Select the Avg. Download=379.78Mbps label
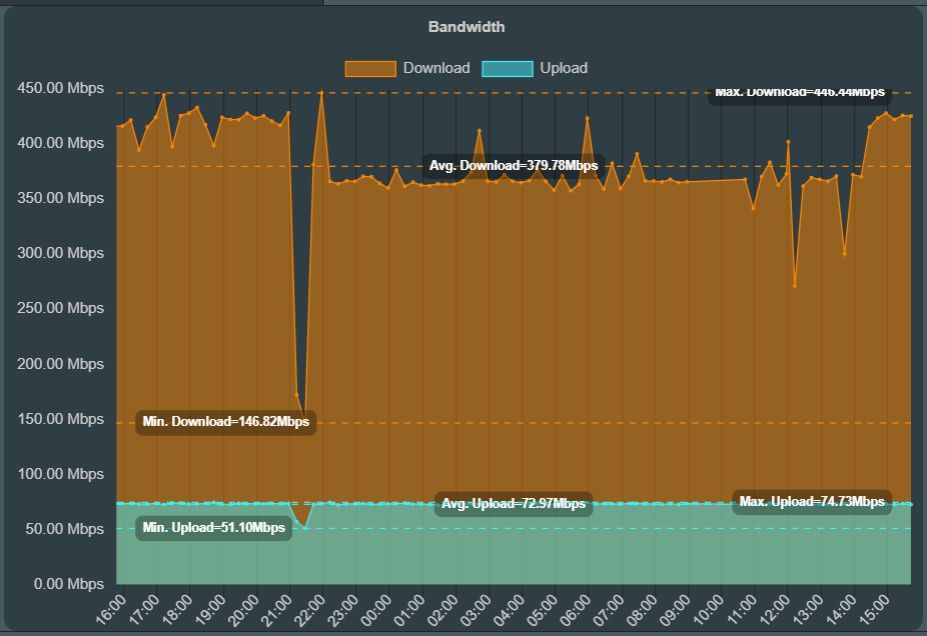Viewport: 927px width, 636px height. point(513,166)
